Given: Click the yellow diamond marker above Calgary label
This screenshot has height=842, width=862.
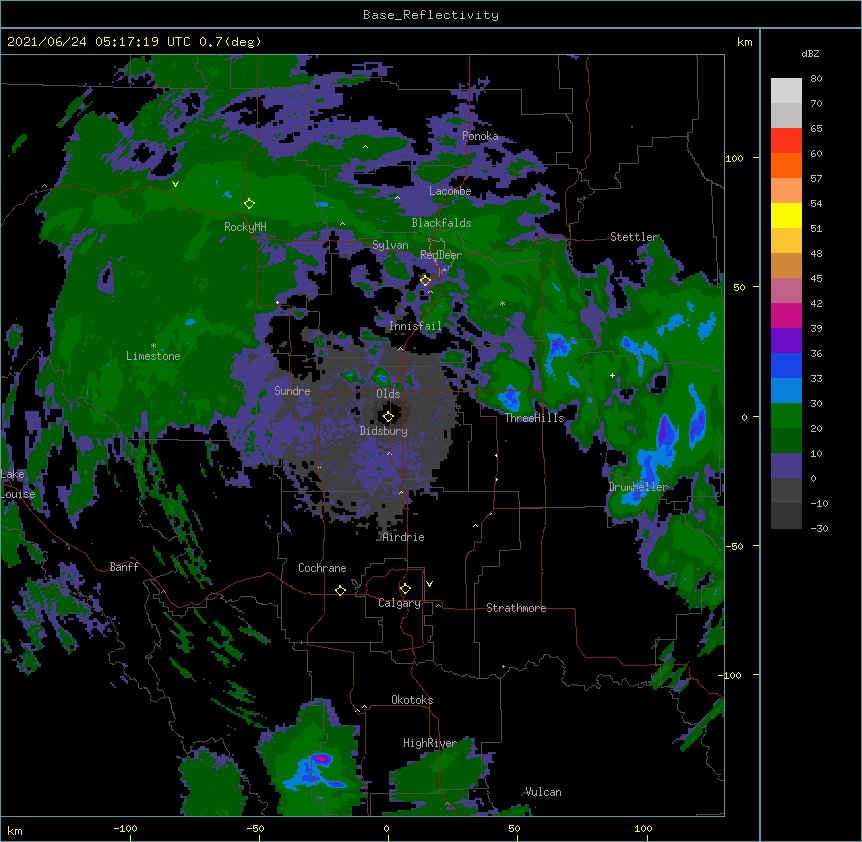Looking at the screenshot, I should point(405,589).
